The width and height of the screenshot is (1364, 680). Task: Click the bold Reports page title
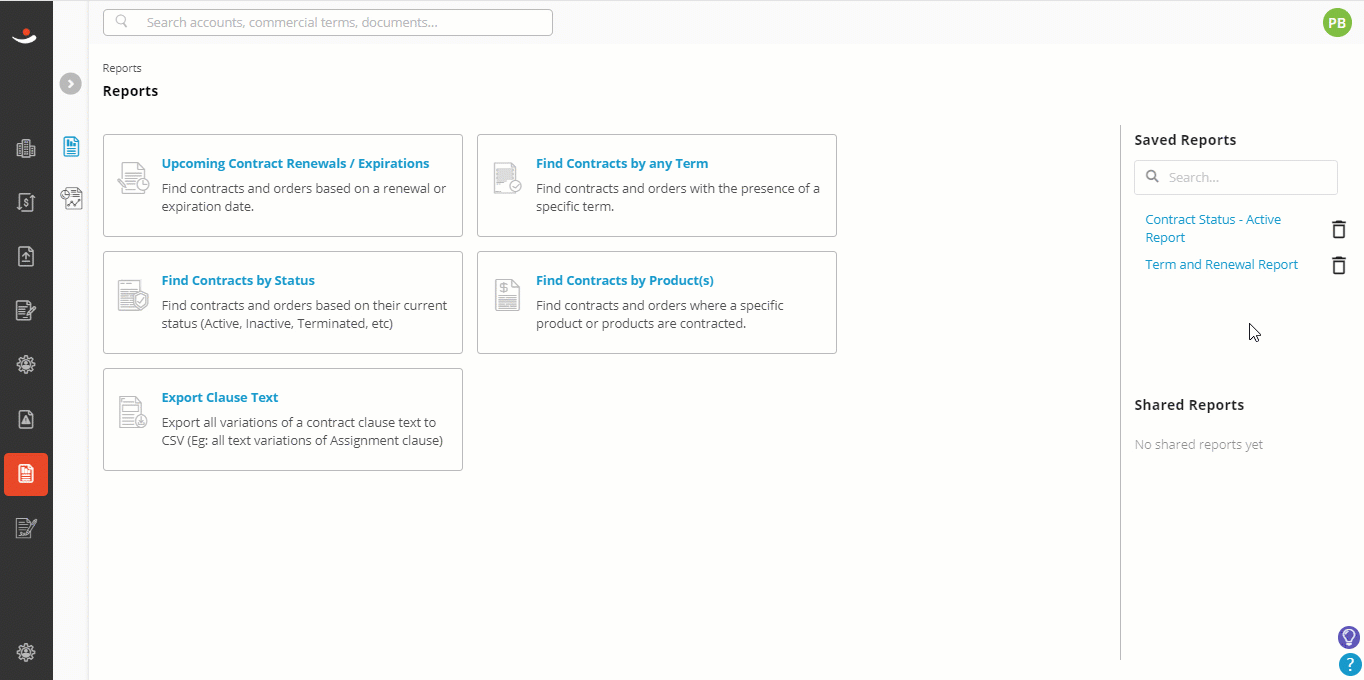coord(130,91)
